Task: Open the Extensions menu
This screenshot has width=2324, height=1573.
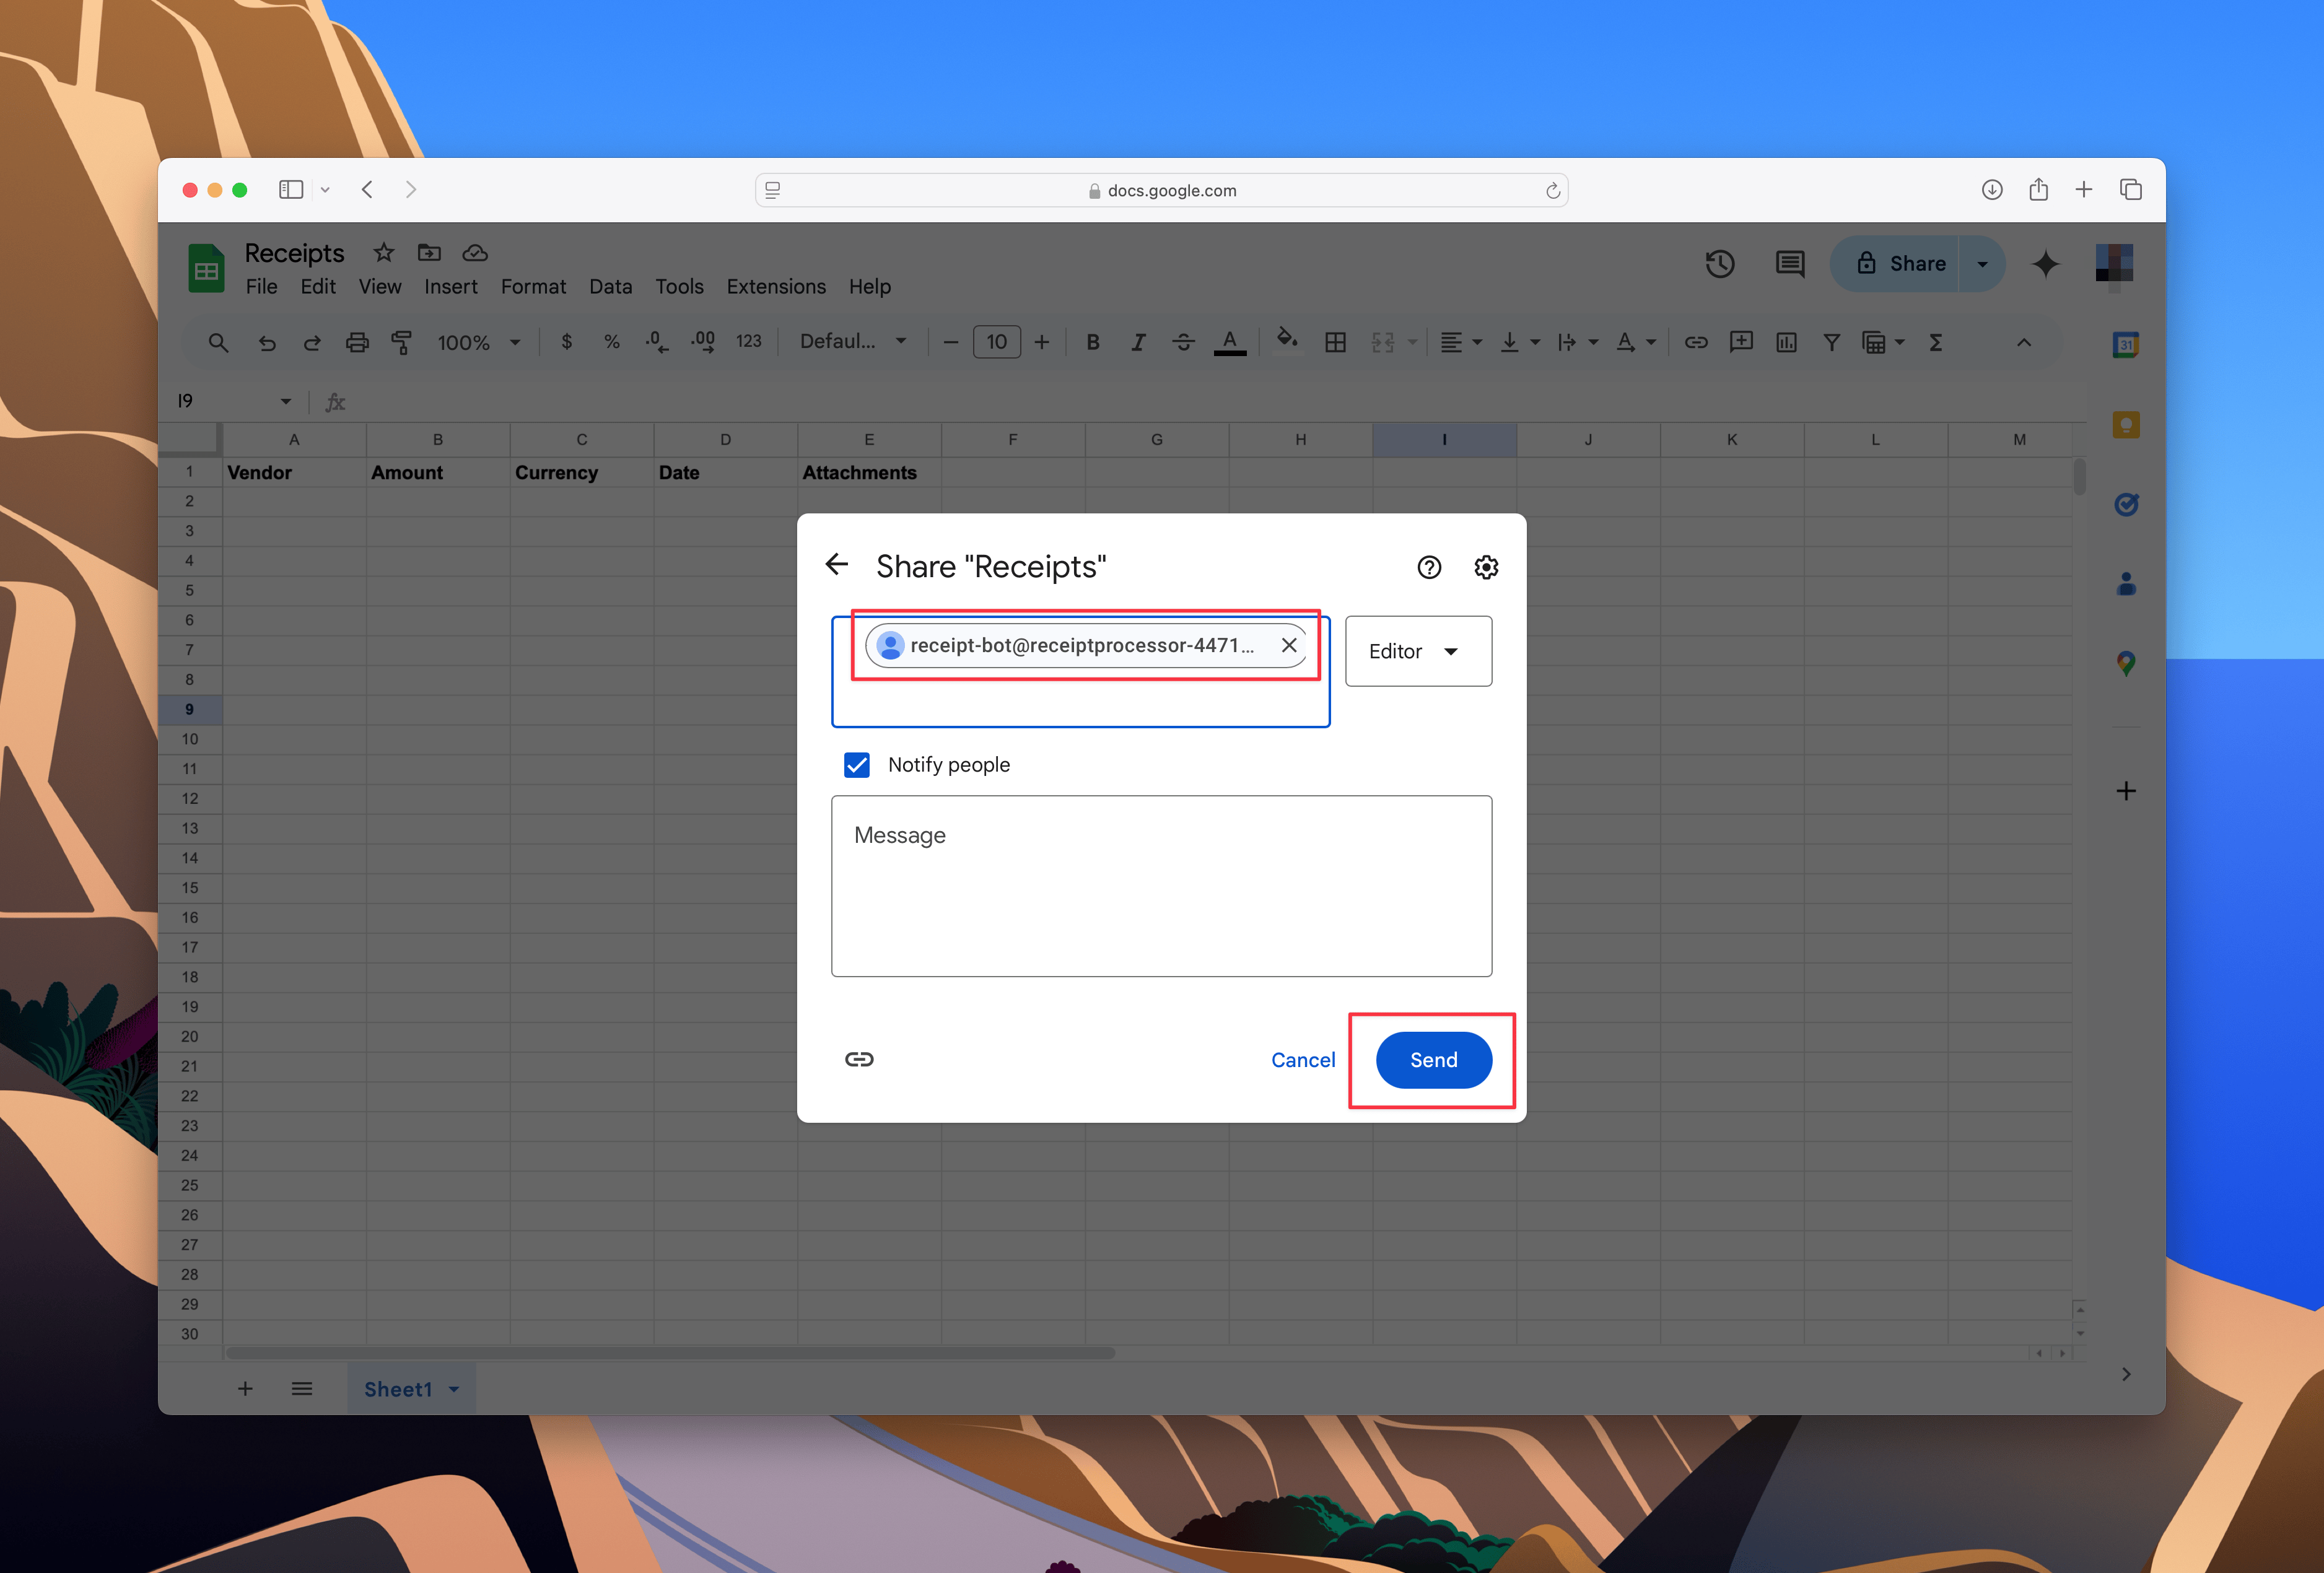Action: 776,286
